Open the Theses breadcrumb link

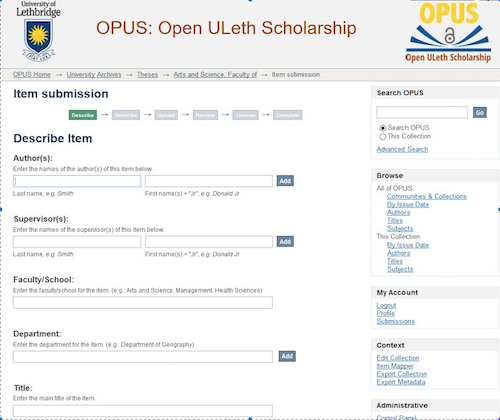tap(147, 74)
